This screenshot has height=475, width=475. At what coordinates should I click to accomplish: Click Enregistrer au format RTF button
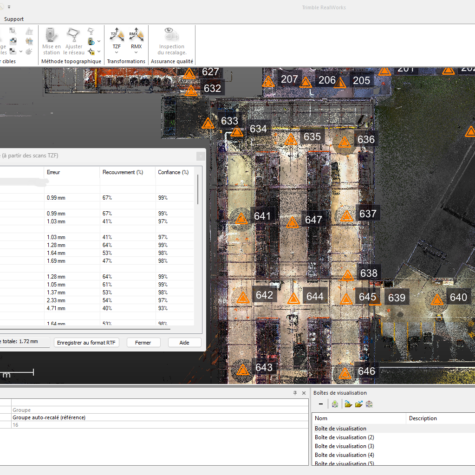click(86, 343)
